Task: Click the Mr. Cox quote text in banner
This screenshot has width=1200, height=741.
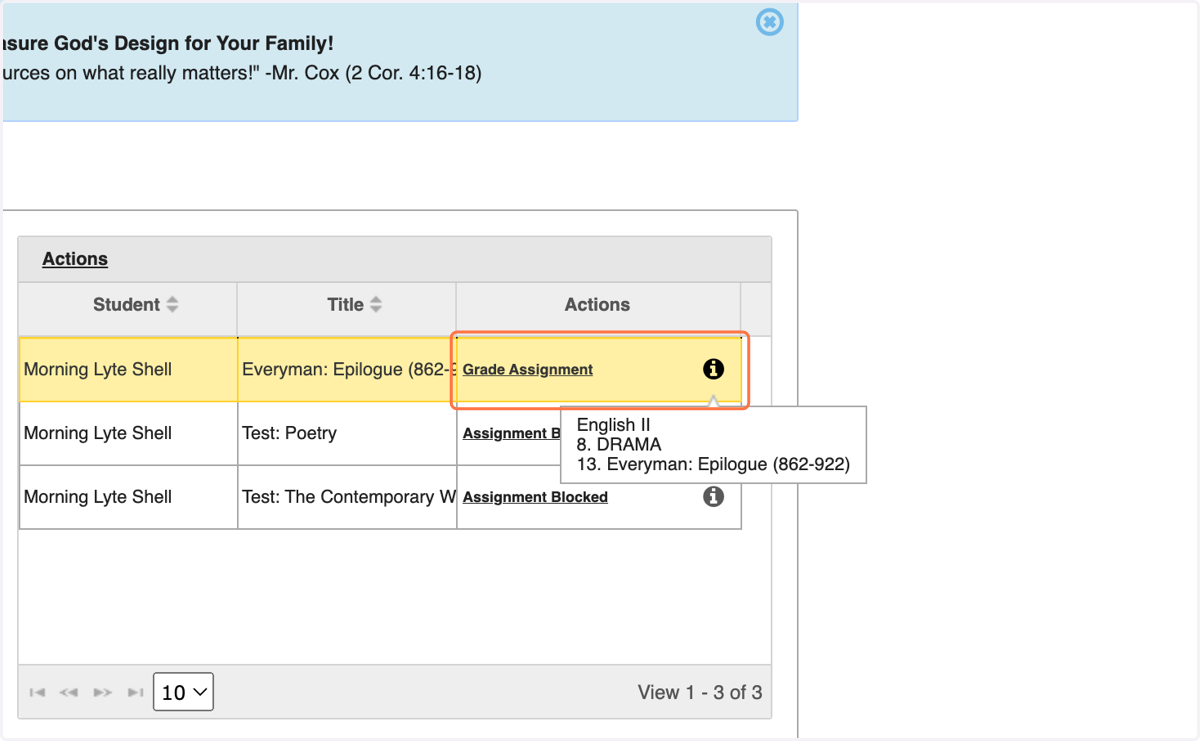Action: [x=243, y=73]
